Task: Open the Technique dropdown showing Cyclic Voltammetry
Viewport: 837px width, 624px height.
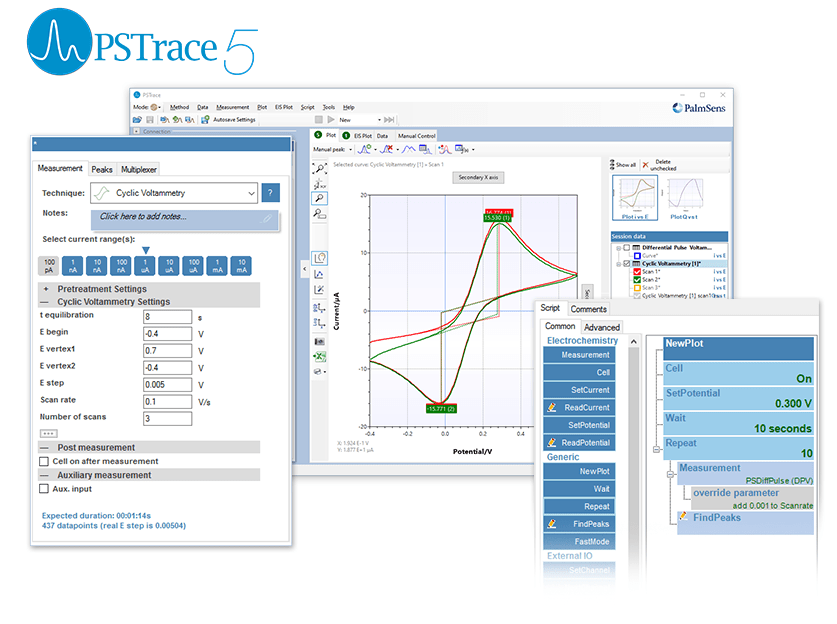Action: (x=174, y=193)
